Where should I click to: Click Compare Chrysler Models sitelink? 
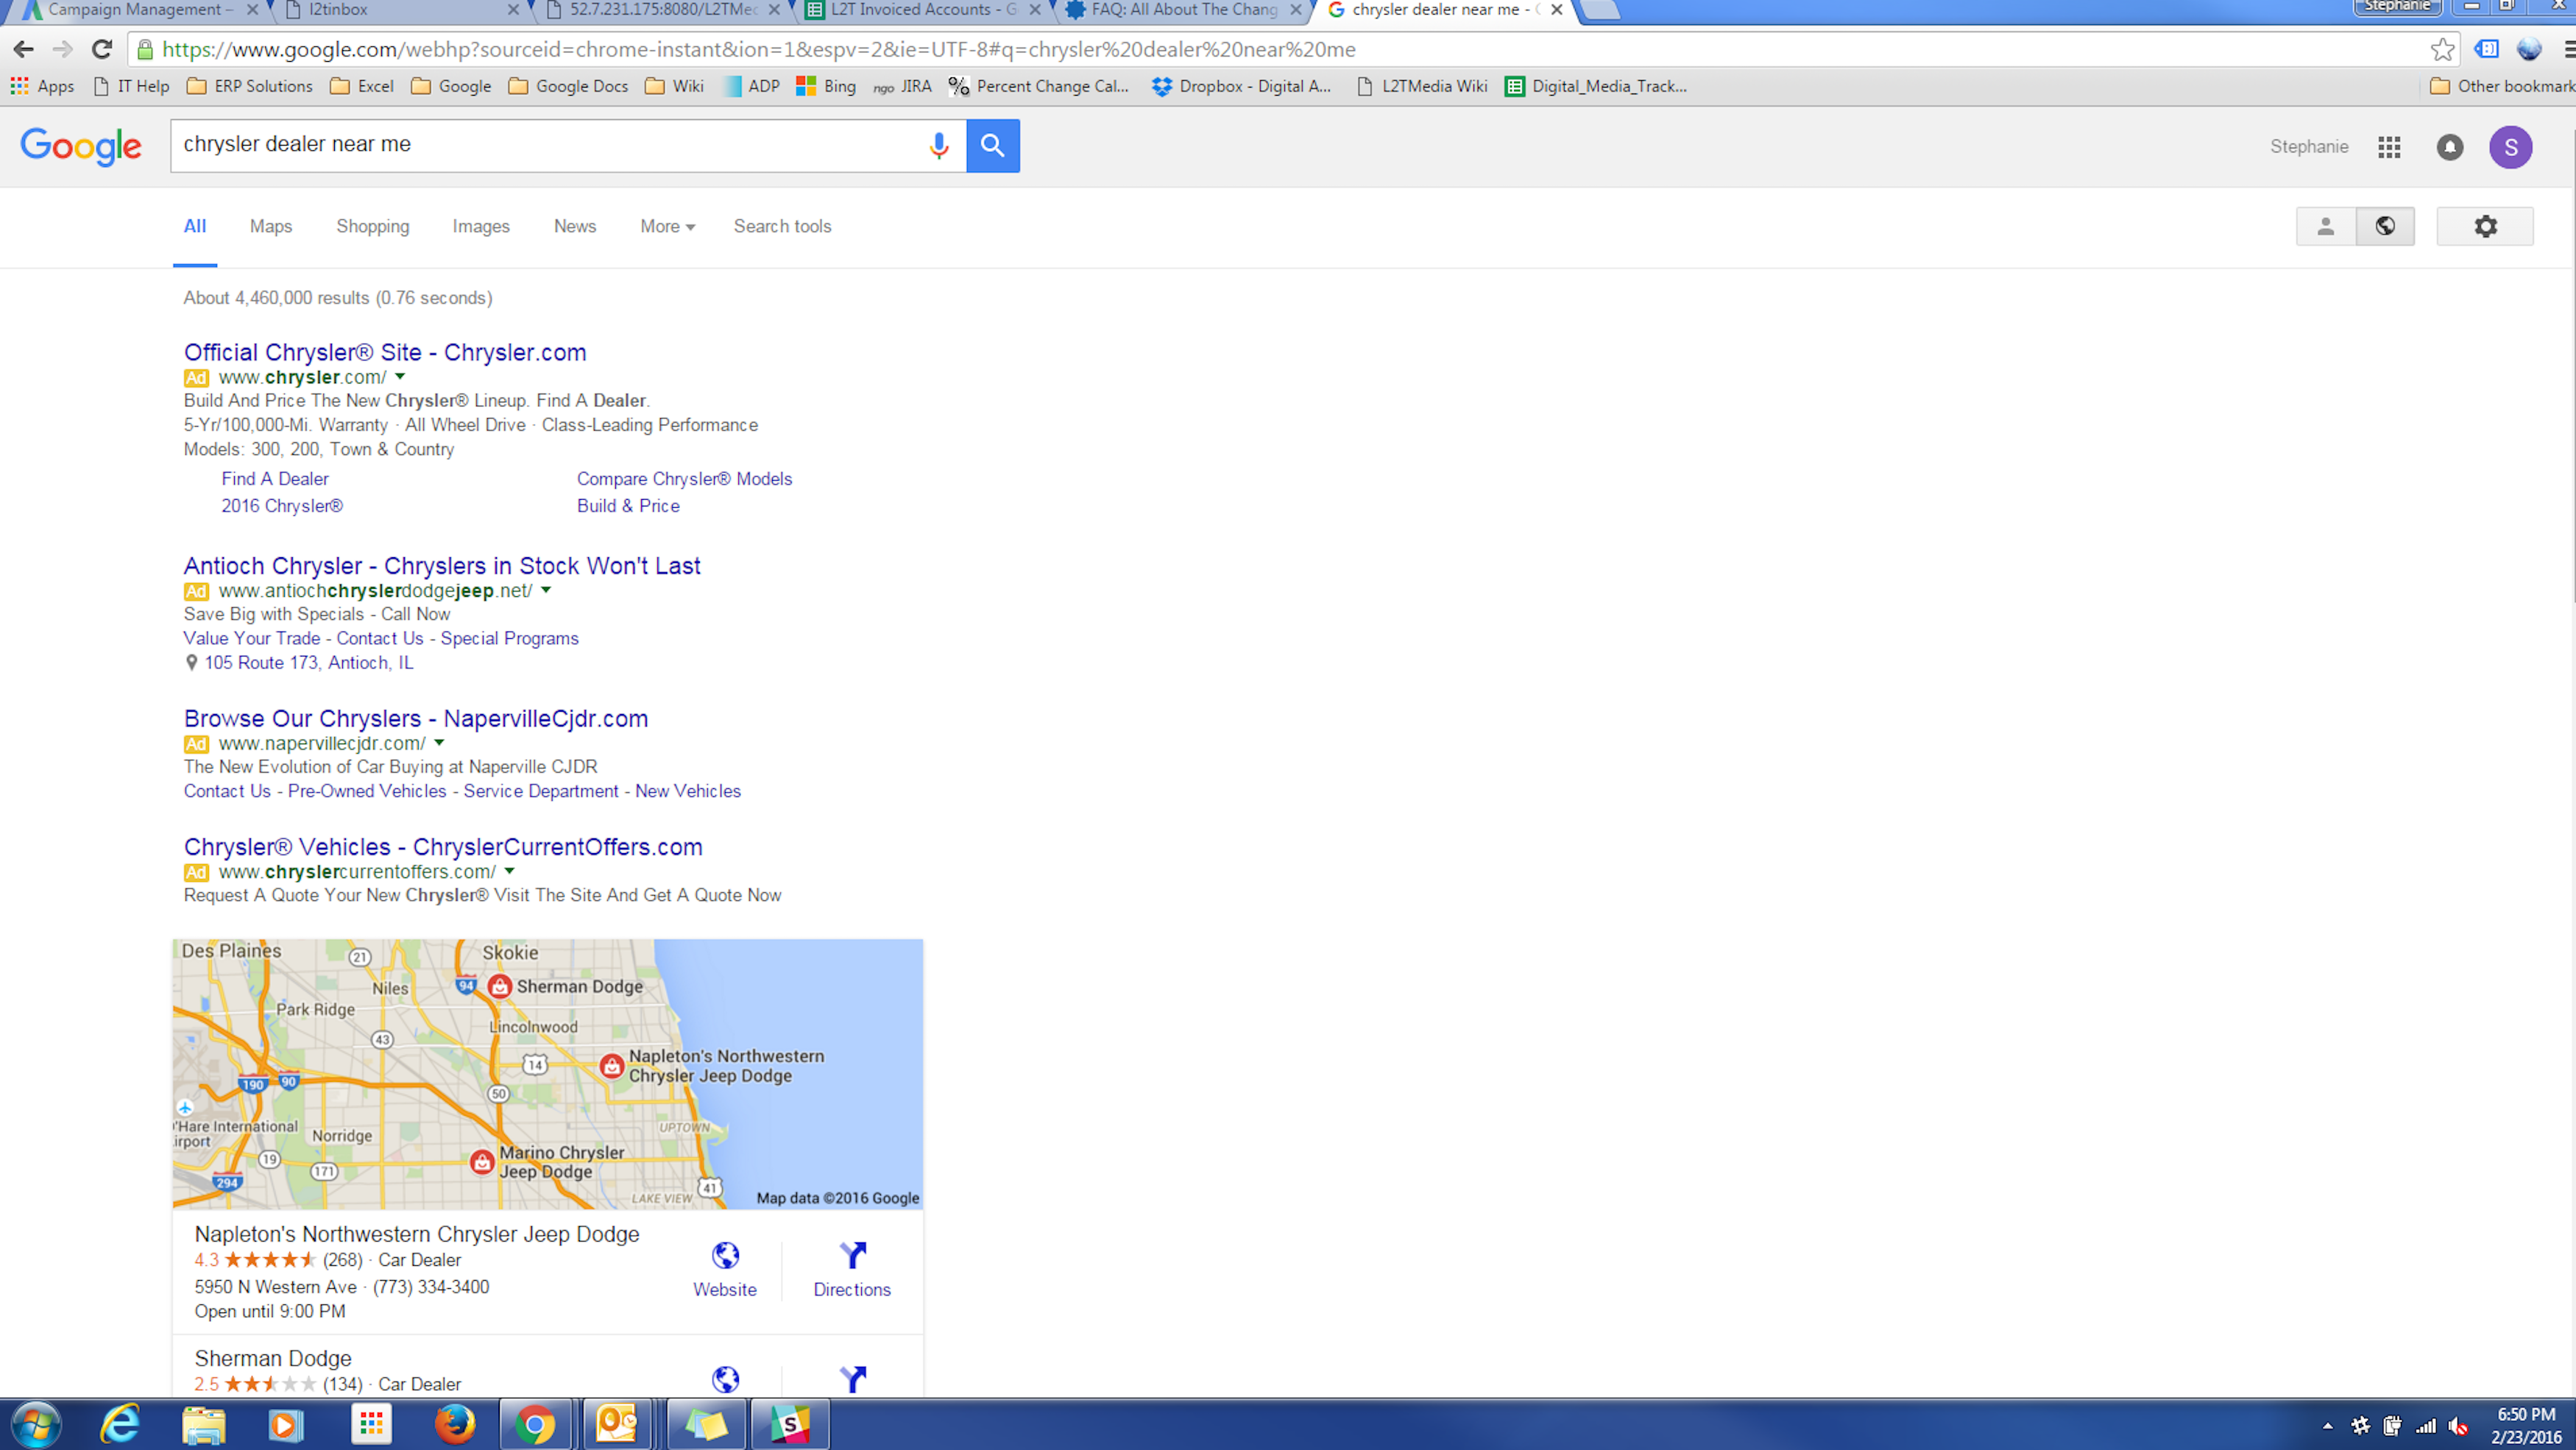pyautogui.click(x=684, y=479)
